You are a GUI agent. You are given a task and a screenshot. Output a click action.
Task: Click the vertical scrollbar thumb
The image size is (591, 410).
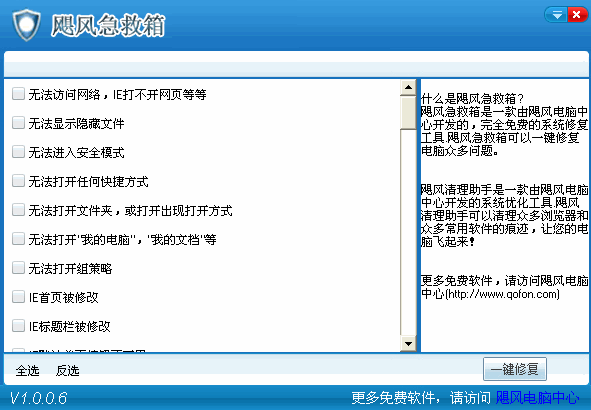click(408, 112)
